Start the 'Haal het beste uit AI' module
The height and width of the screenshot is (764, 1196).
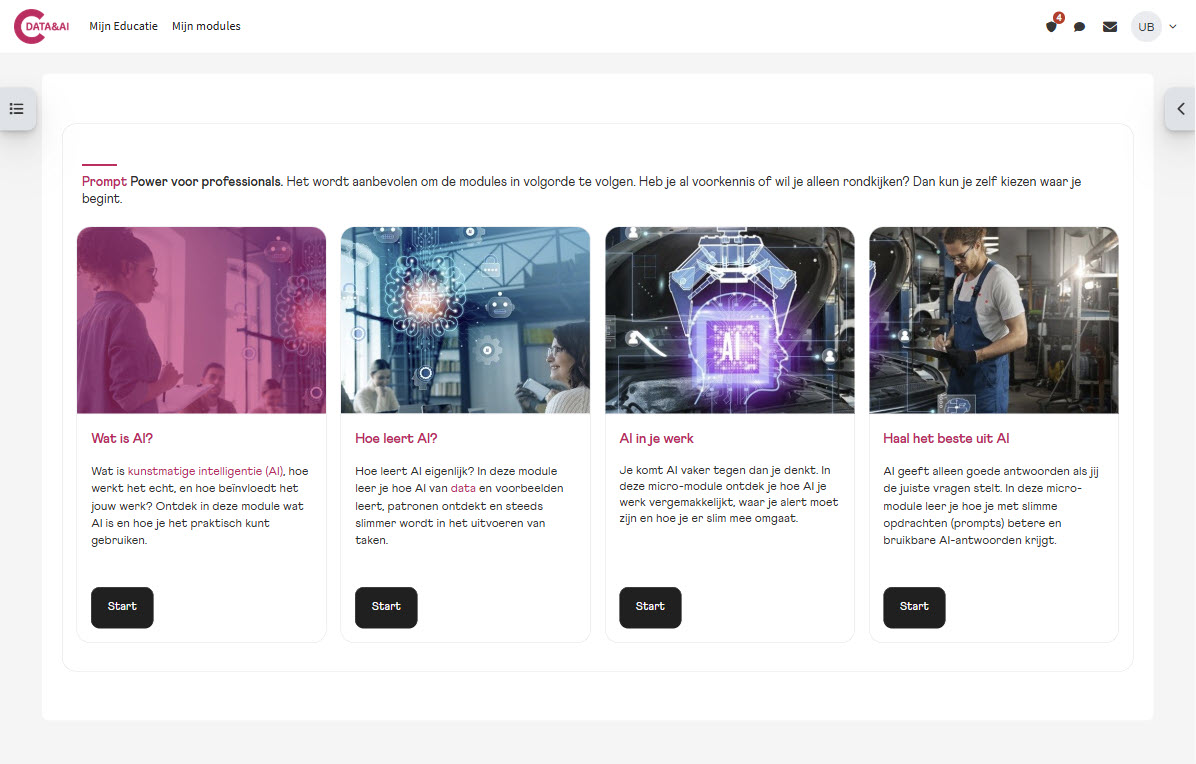point(914,607)
